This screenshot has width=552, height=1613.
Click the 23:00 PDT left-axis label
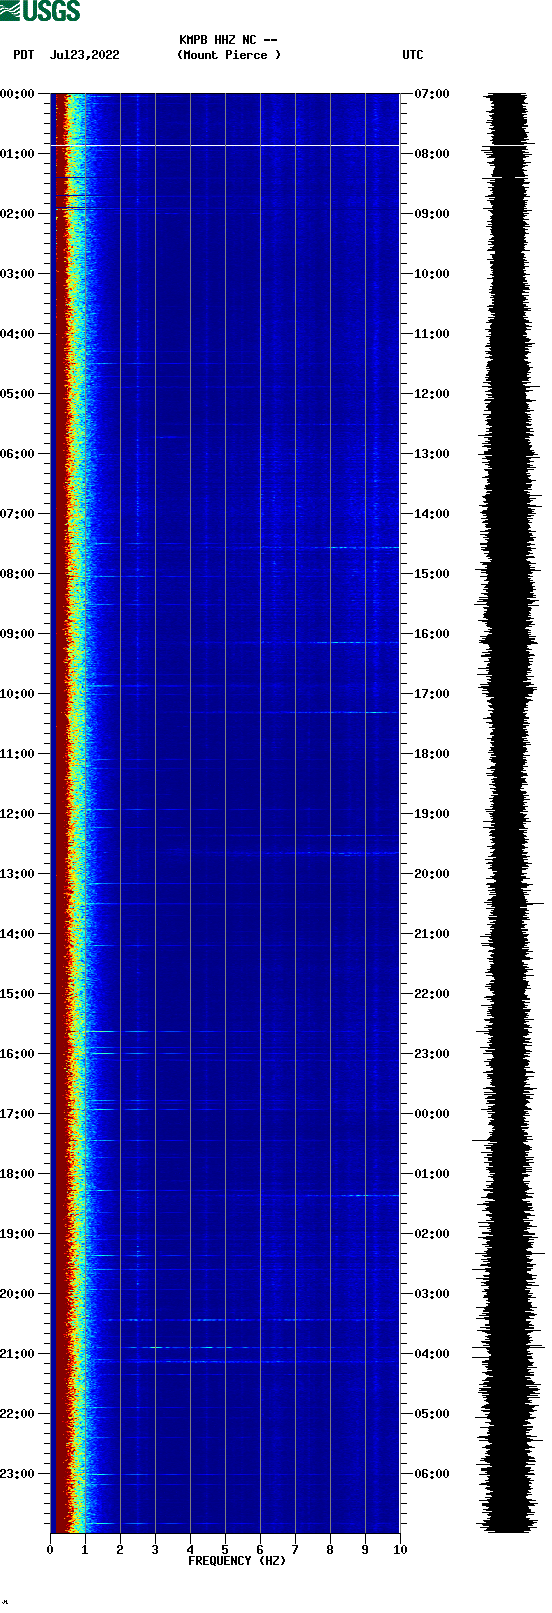(17, 1474)
